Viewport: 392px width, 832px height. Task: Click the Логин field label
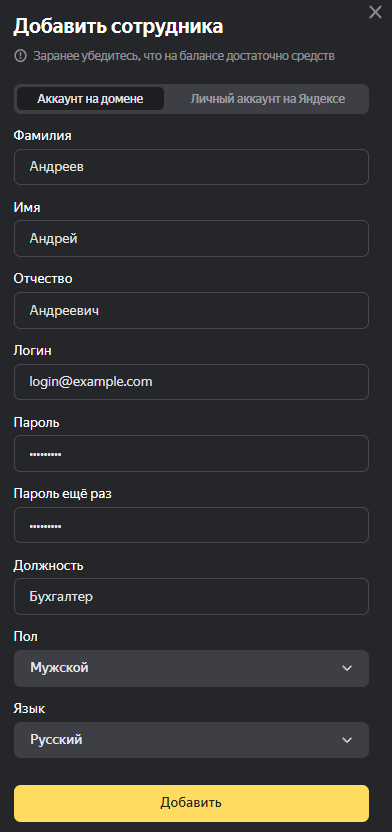[32, 351]
